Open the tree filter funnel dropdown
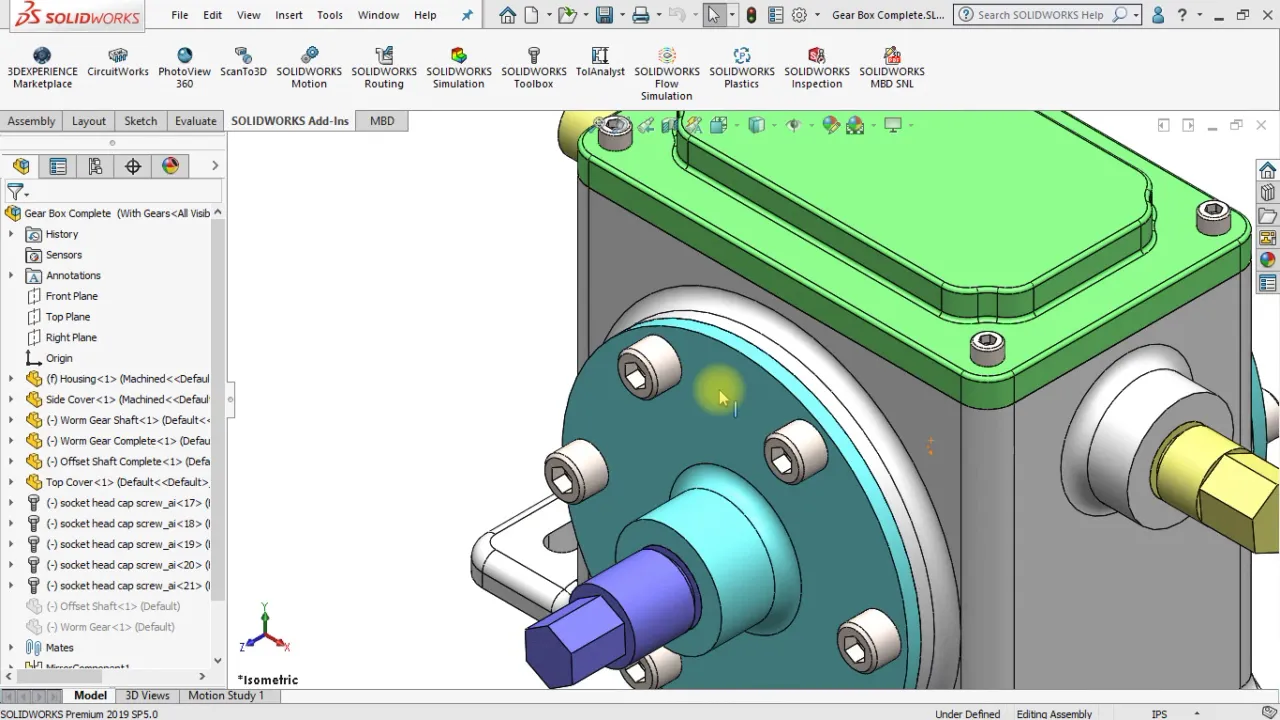The height and width of the screenshot is (720, 1280). pos(17,191)
